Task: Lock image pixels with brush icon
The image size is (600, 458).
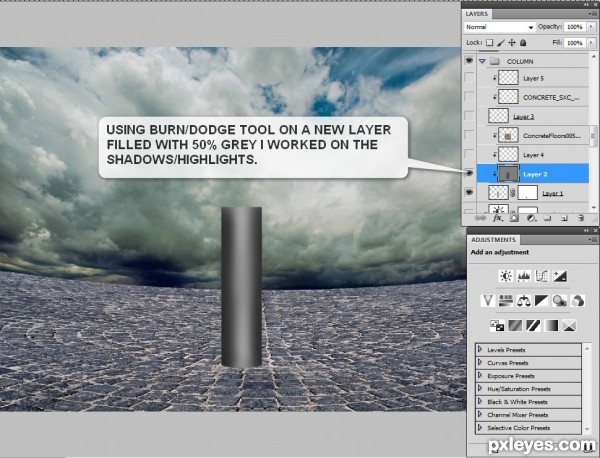Action: [x=501, y=42]
